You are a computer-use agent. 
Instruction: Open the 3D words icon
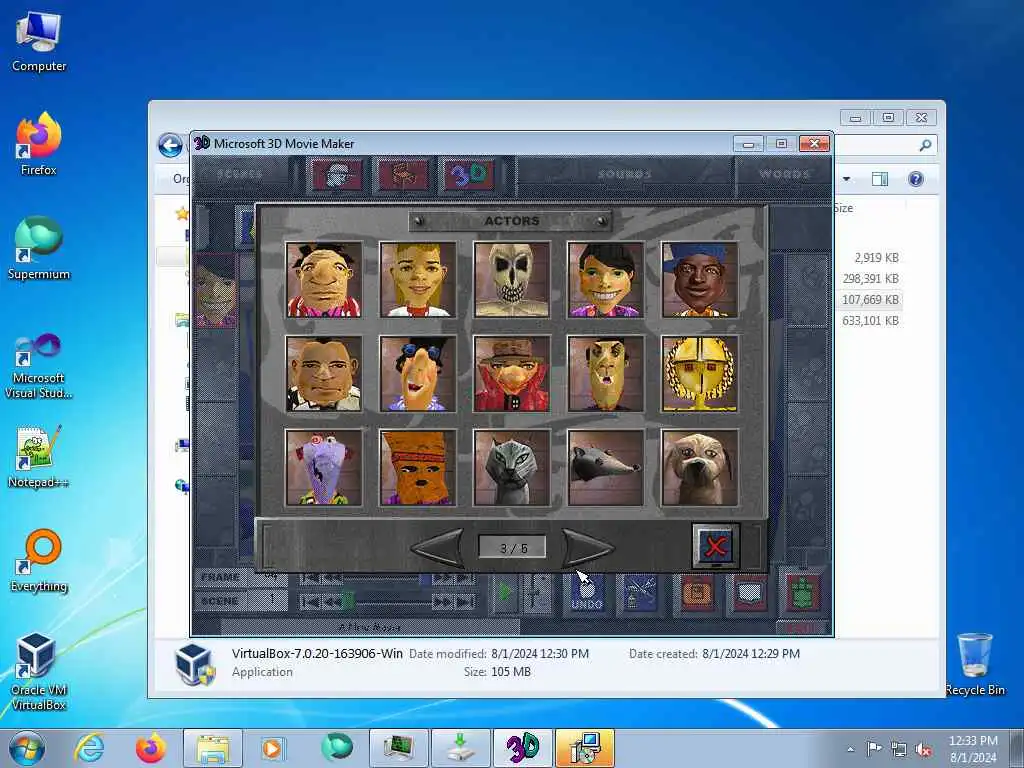click(469, 175)
